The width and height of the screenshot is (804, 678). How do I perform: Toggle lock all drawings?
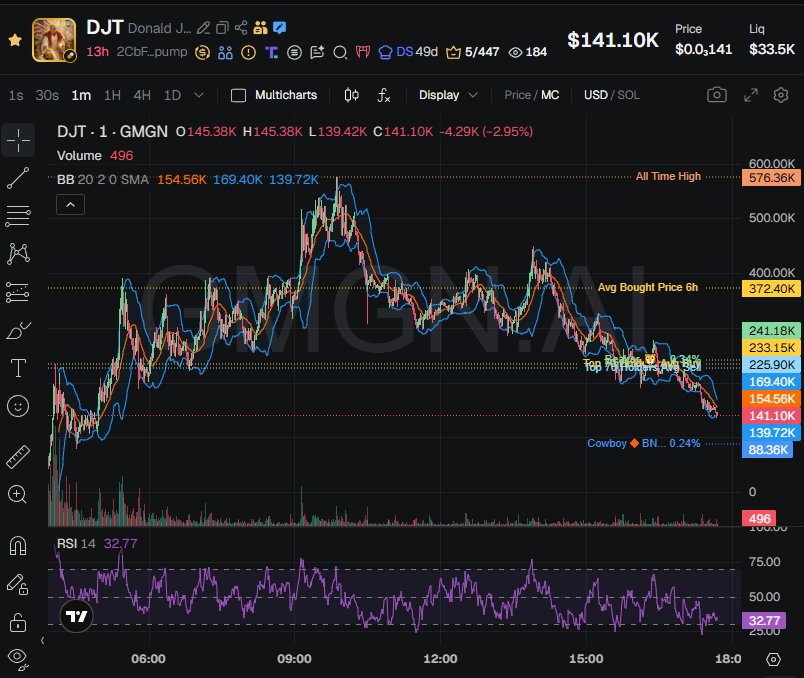click(x=18, y=623)
